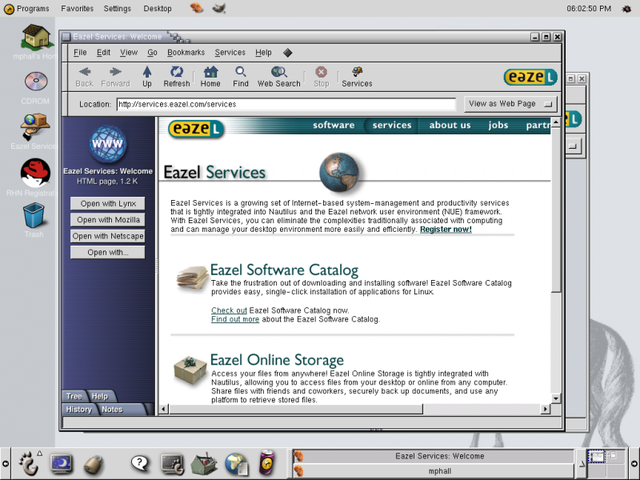This screenshot has height=480, width=640.
Task: Switch to the Tree sidebar tab
Action: click(x=74, y=396)
